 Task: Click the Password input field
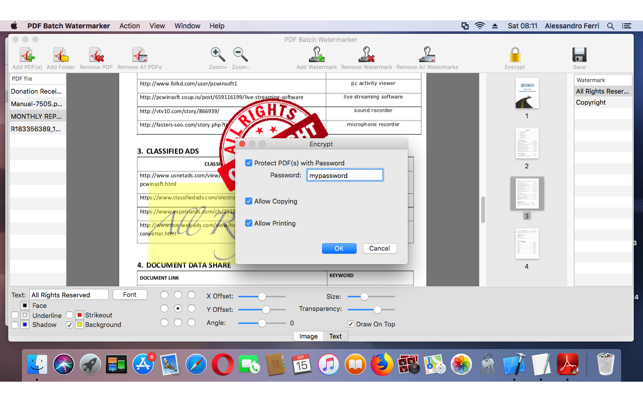[345, 175]
